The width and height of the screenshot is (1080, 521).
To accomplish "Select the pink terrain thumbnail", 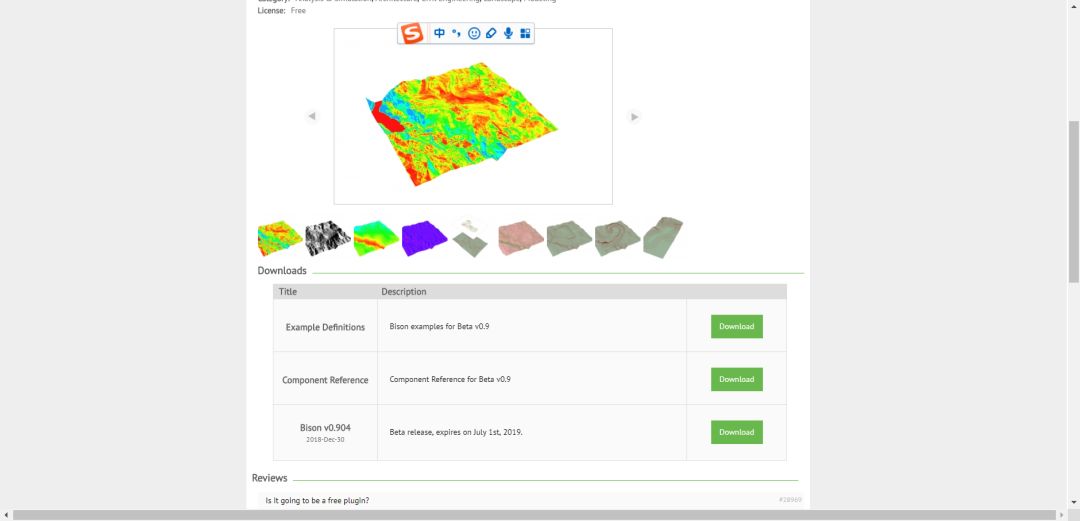I will (521, 238).
